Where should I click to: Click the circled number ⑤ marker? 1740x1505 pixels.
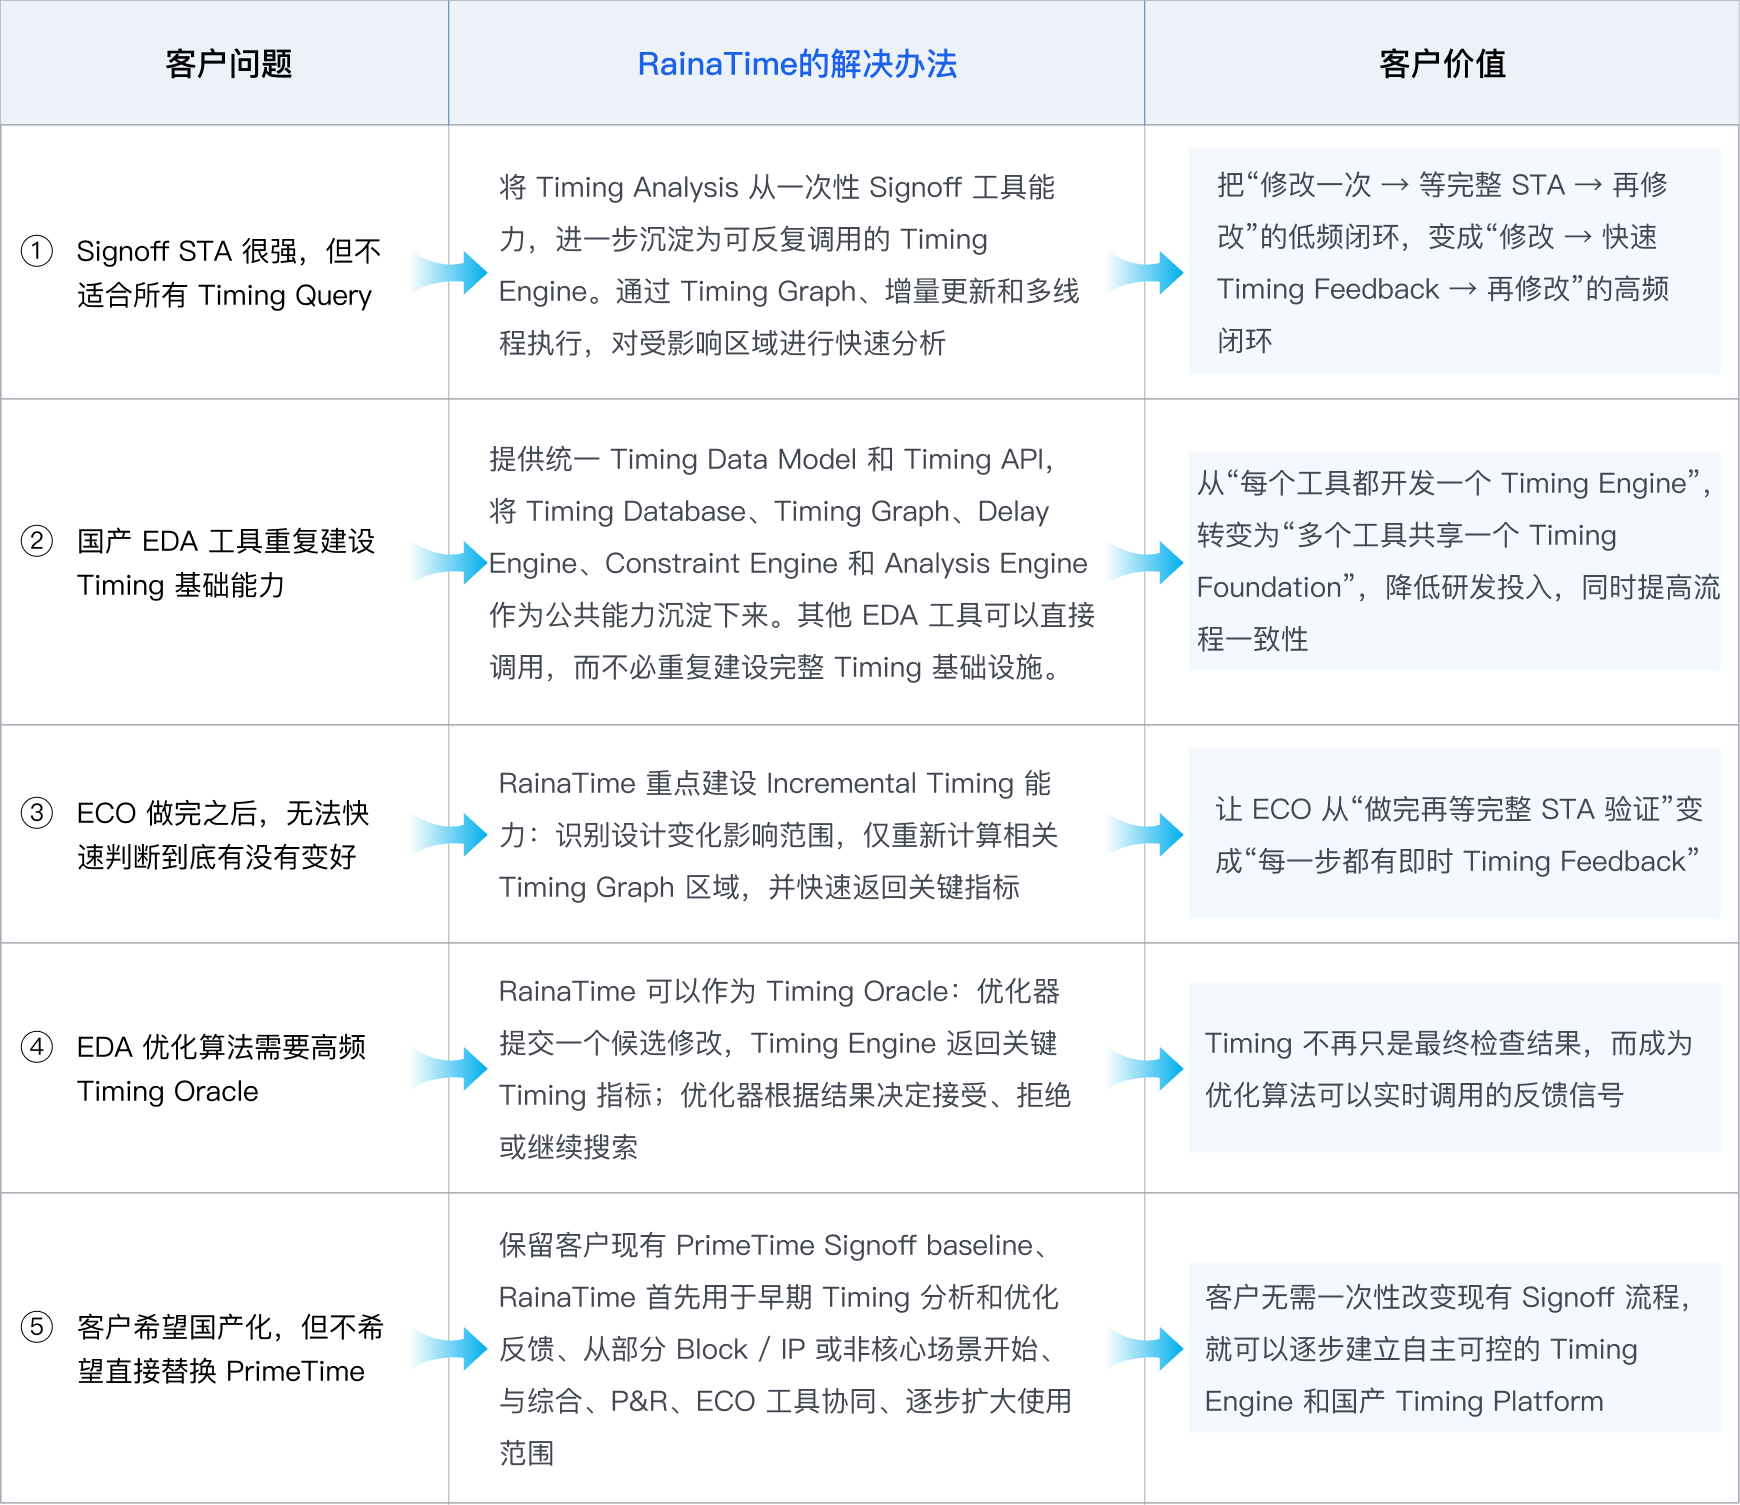coord(37,1327)
